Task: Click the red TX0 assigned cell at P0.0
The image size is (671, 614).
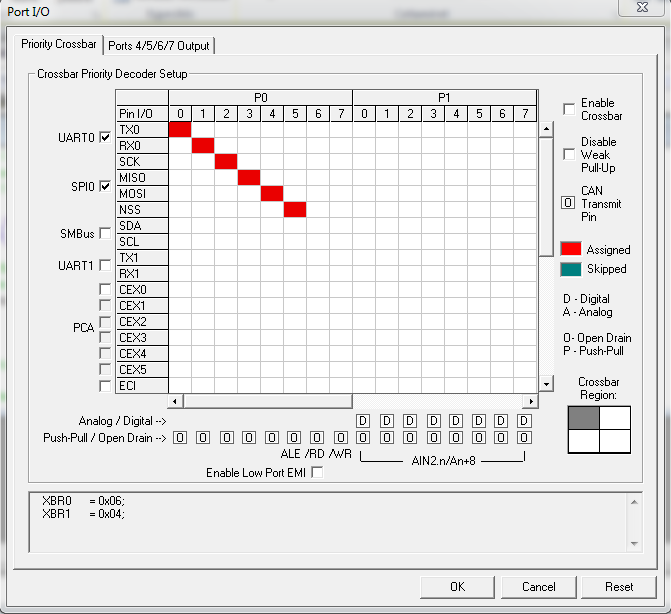Action: coord(180,129)
